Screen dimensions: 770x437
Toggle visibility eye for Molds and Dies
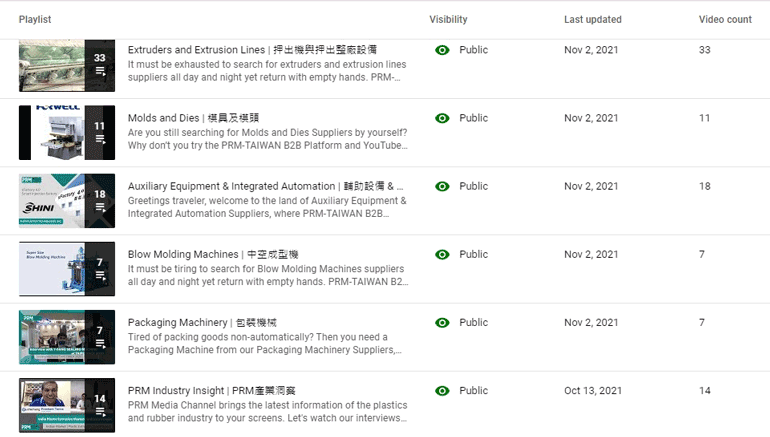(x=442, y=118)
